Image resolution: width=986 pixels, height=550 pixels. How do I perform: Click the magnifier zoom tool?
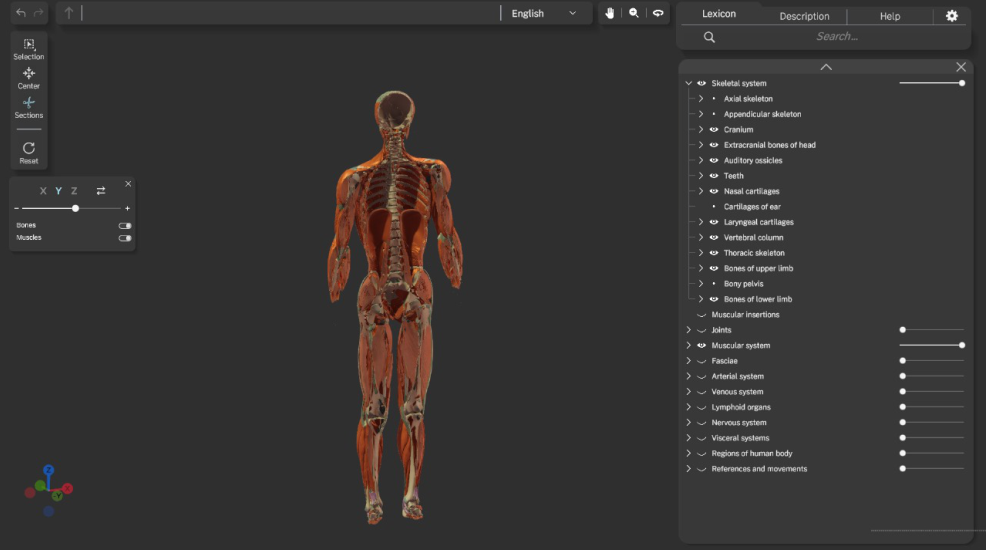pos(634,13)
